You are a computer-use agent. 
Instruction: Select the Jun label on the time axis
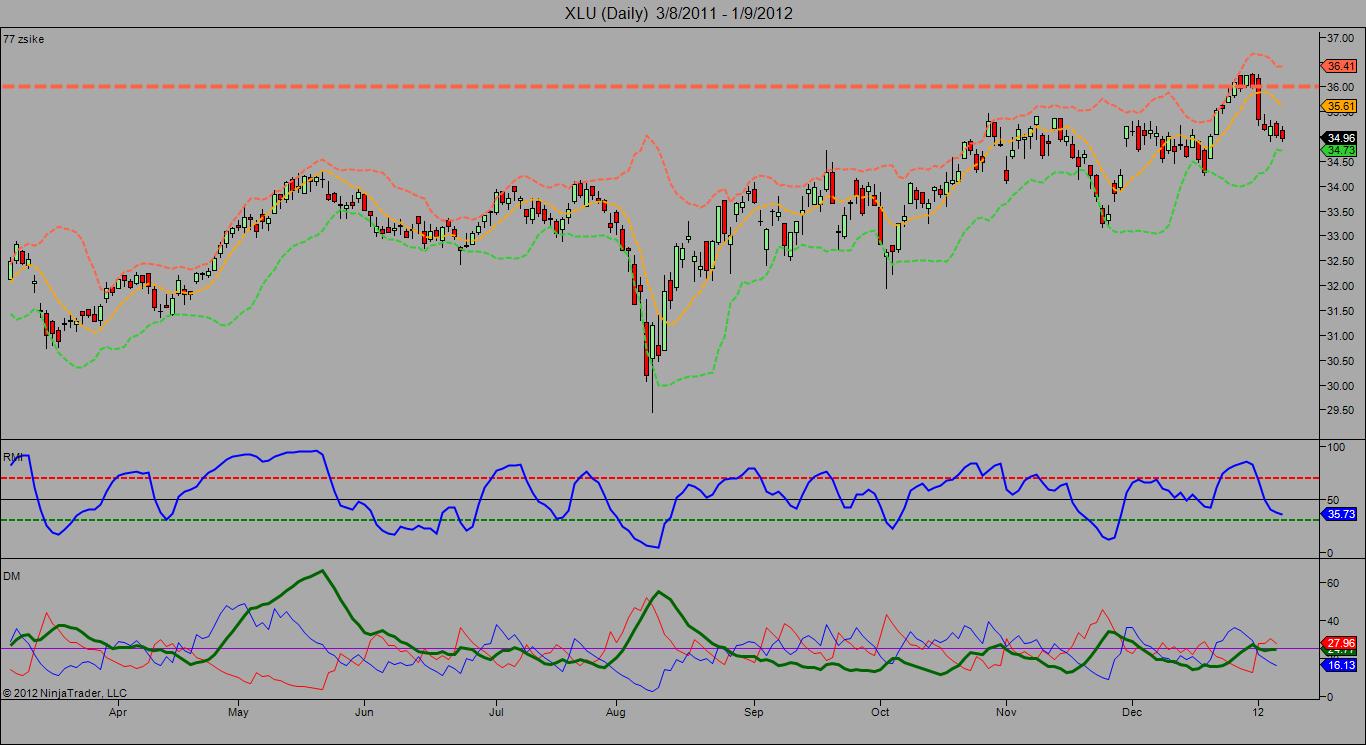(364, 713)
